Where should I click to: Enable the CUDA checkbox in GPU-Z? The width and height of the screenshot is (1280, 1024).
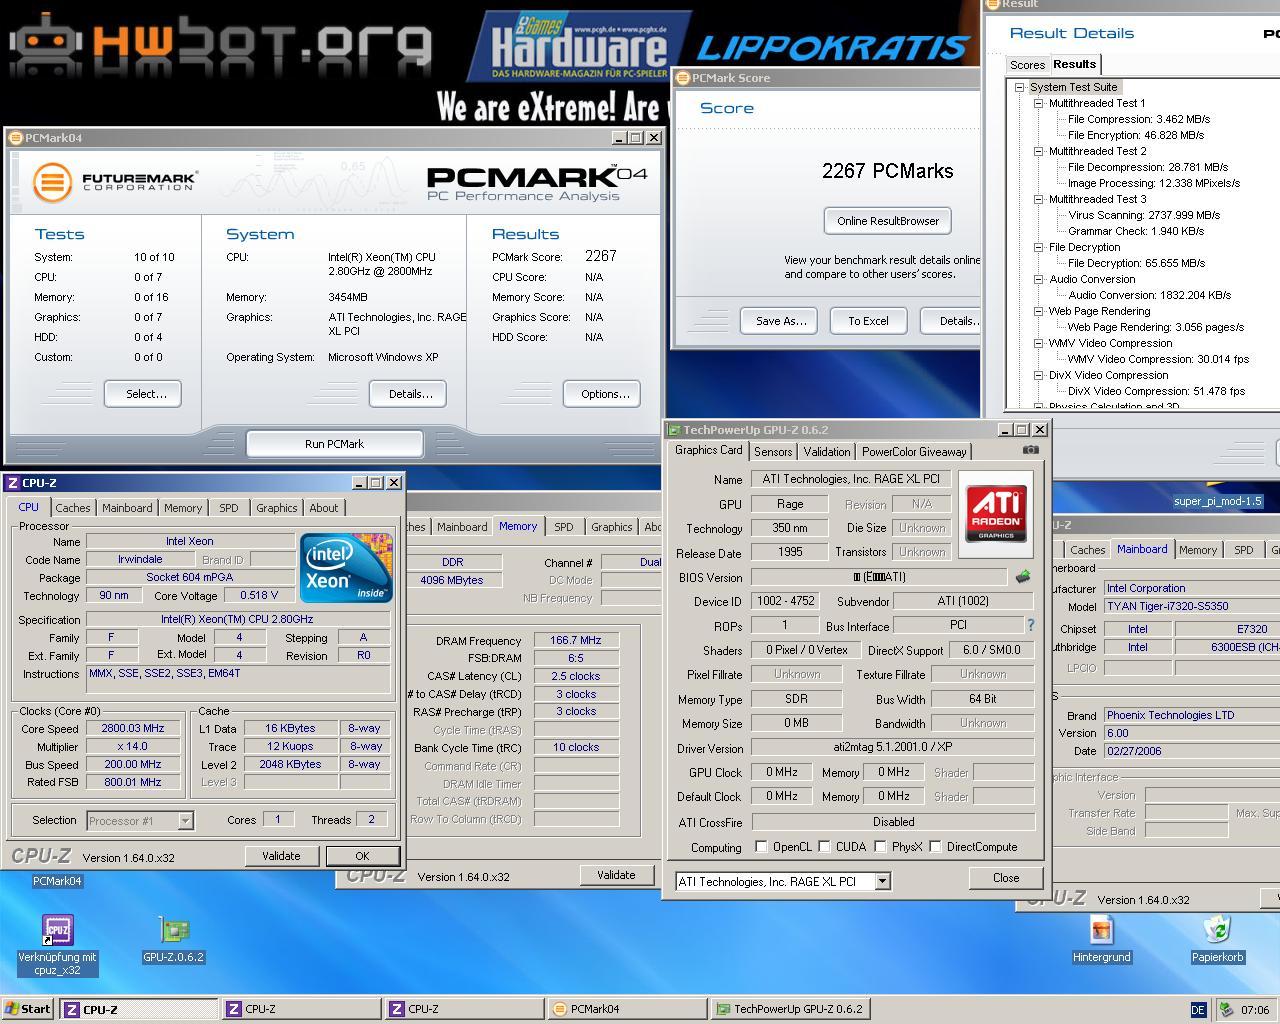coord(825,847)
